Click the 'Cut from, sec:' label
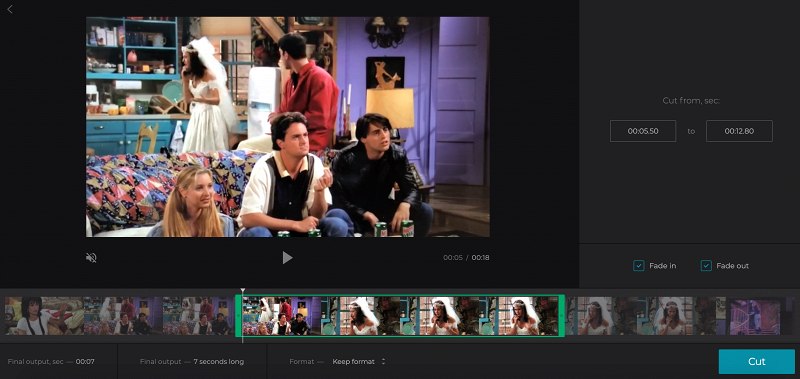 [691, 100]
